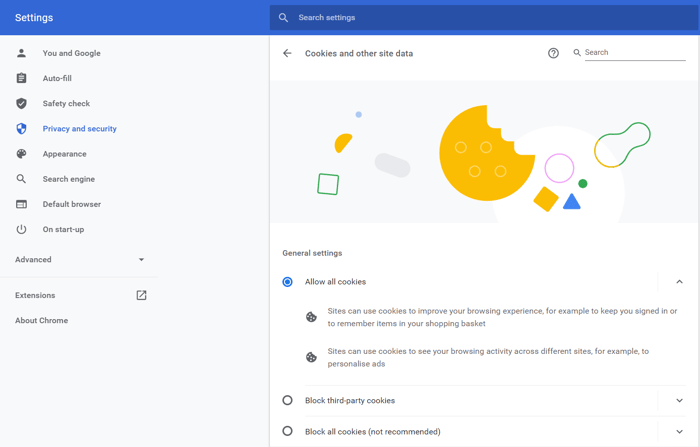This screenshot has height=447, width=700.
Task: Select the Allow all cookies radio button
Action: pos(288,282)
